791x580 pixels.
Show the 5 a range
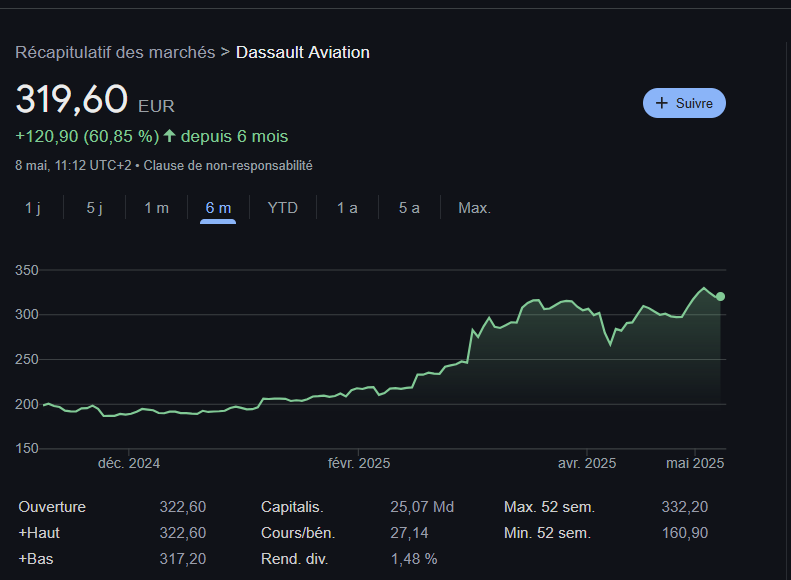coord(409,208)
